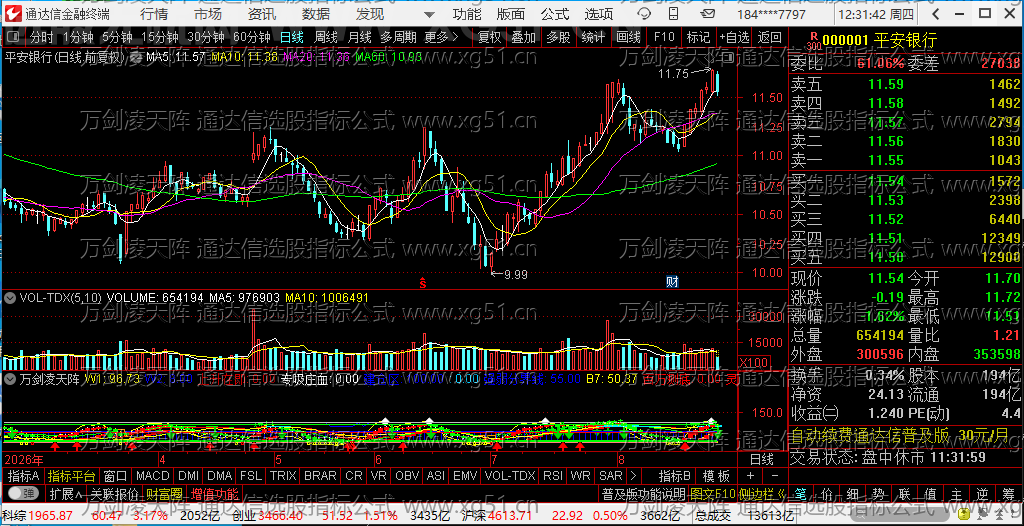Screen dimensions: 1024x526
Task: Open 关联报价 related quotes
Action: (x=114, y=493)
